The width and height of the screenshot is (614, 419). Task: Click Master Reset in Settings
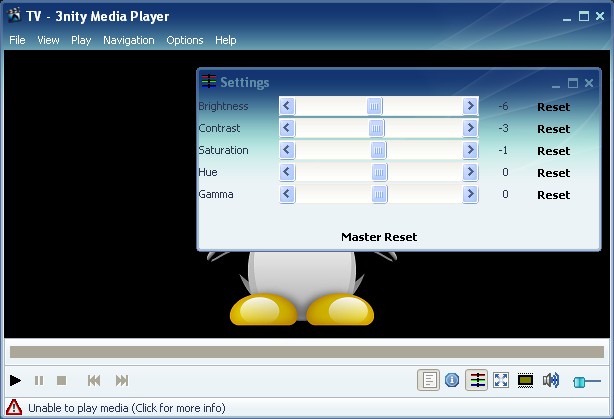point(379,237)
